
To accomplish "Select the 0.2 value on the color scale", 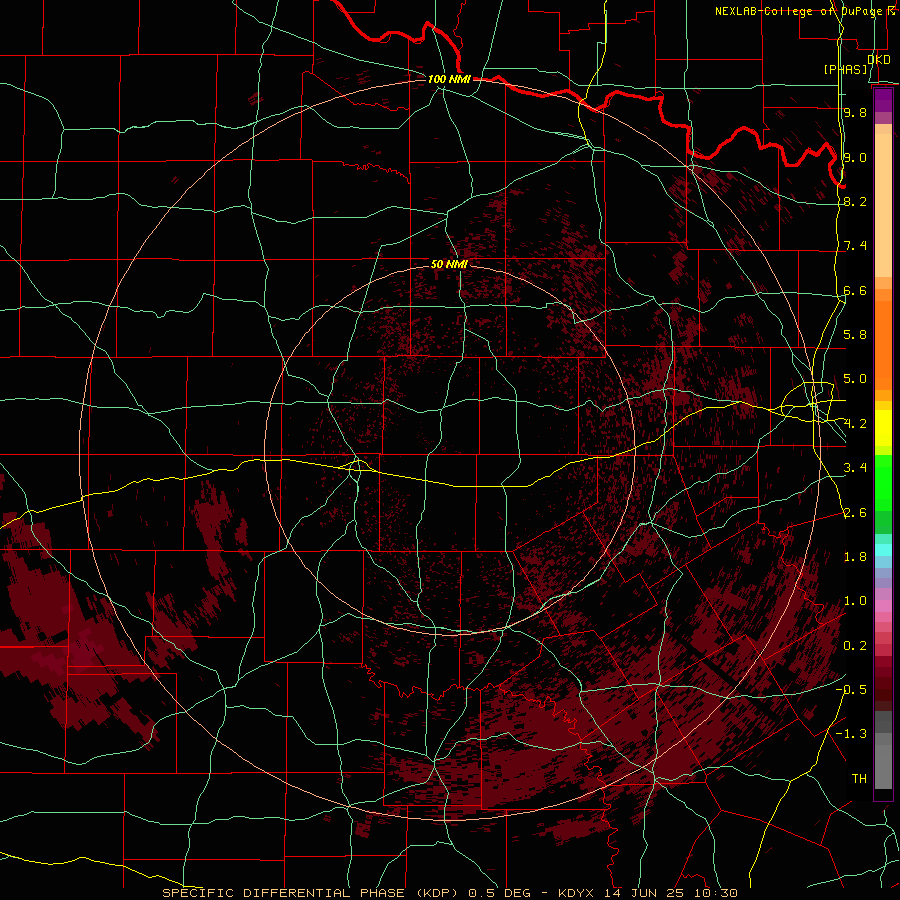I will pyautogui.click(x=855, y=646).
